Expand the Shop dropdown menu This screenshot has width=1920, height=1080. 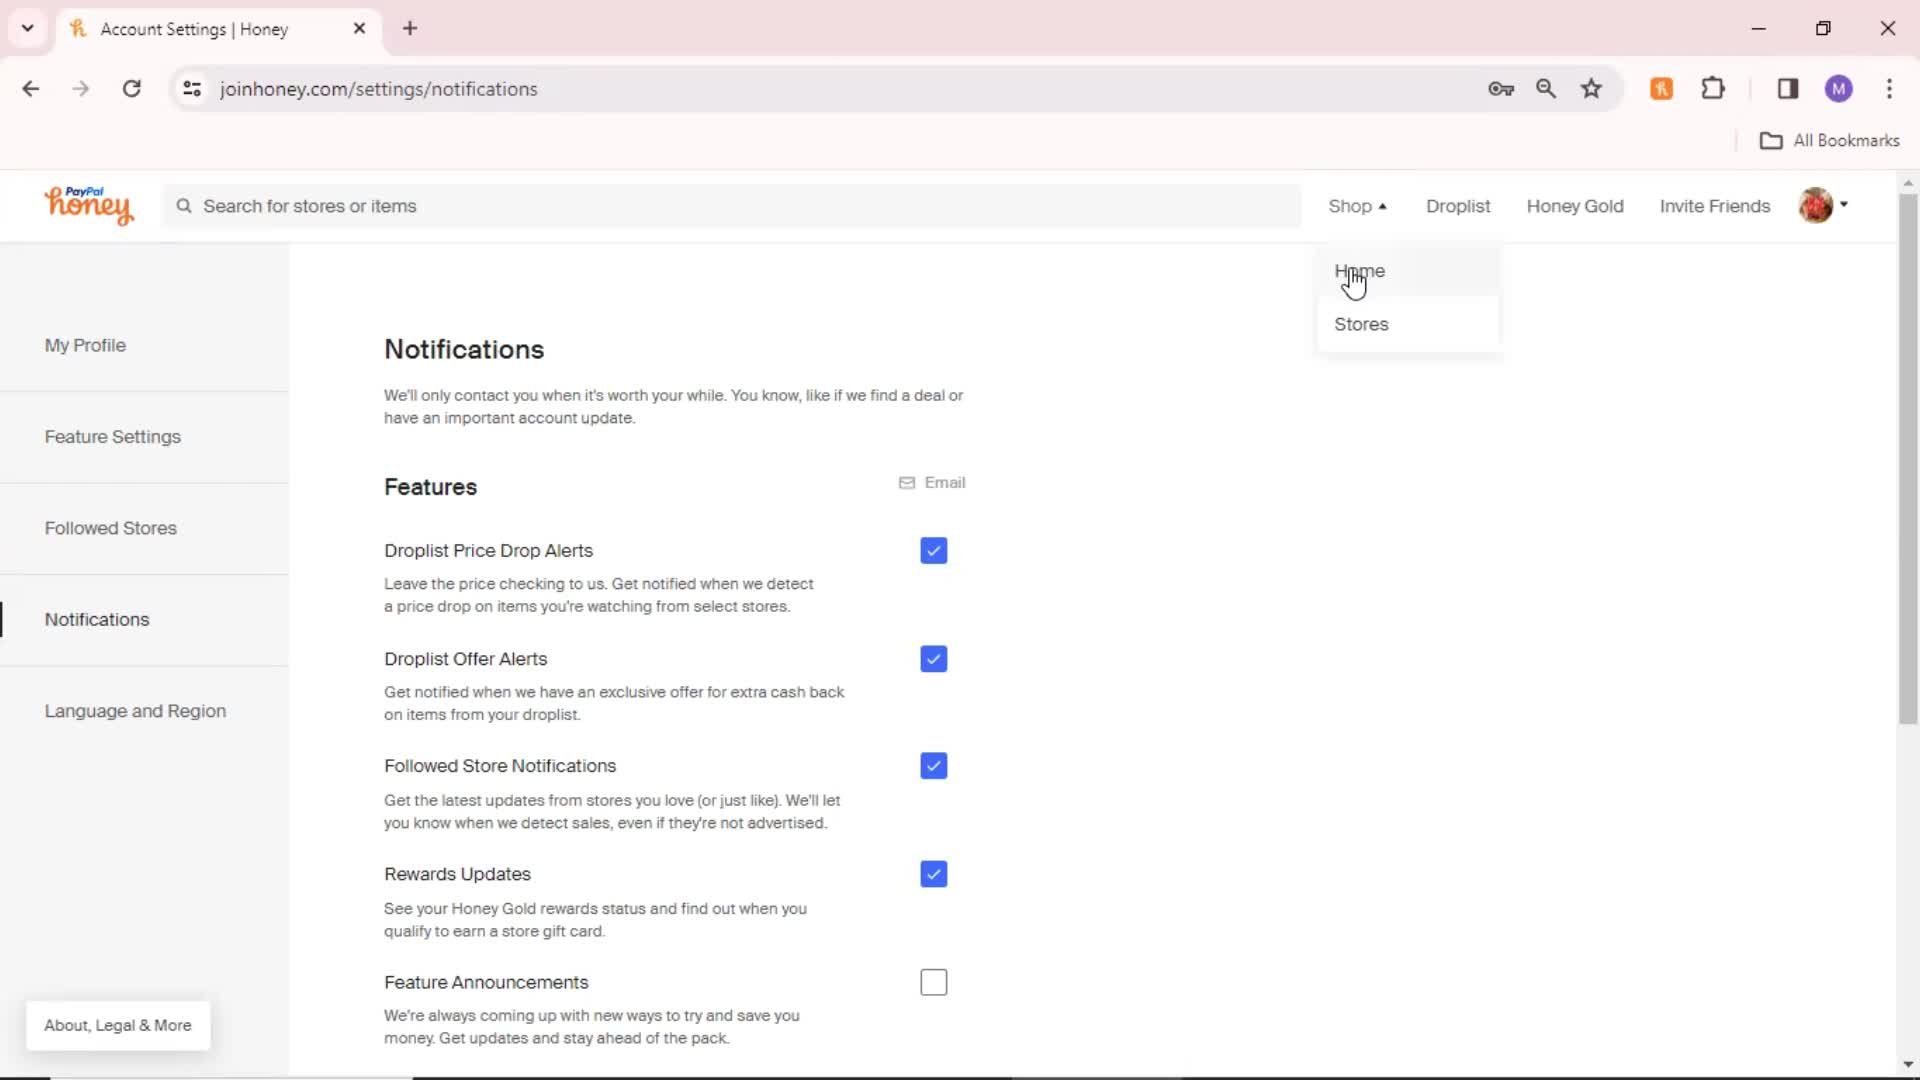coord(1356,204)
